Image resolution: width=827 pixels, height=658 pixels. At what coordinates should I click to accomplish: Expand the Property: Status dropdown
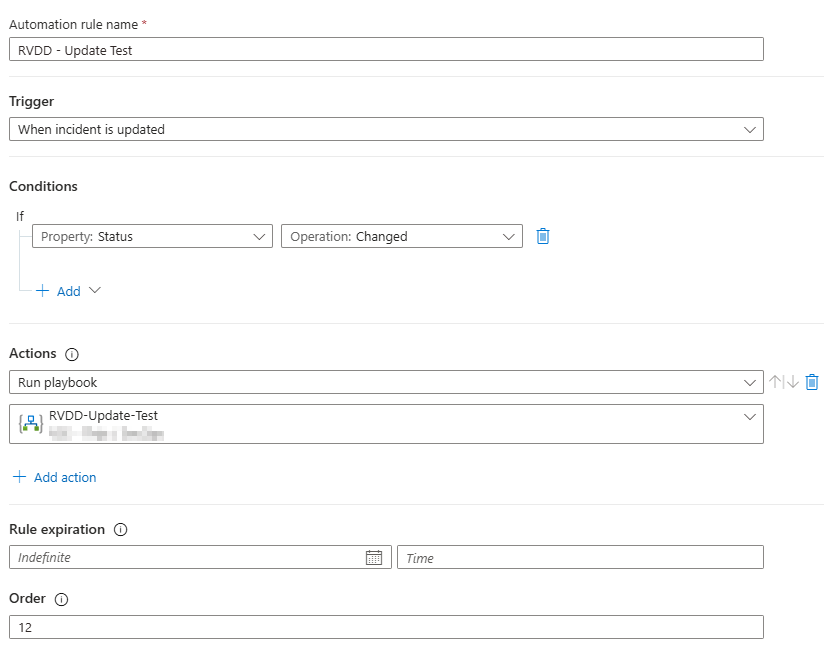[x=153, y=237]
